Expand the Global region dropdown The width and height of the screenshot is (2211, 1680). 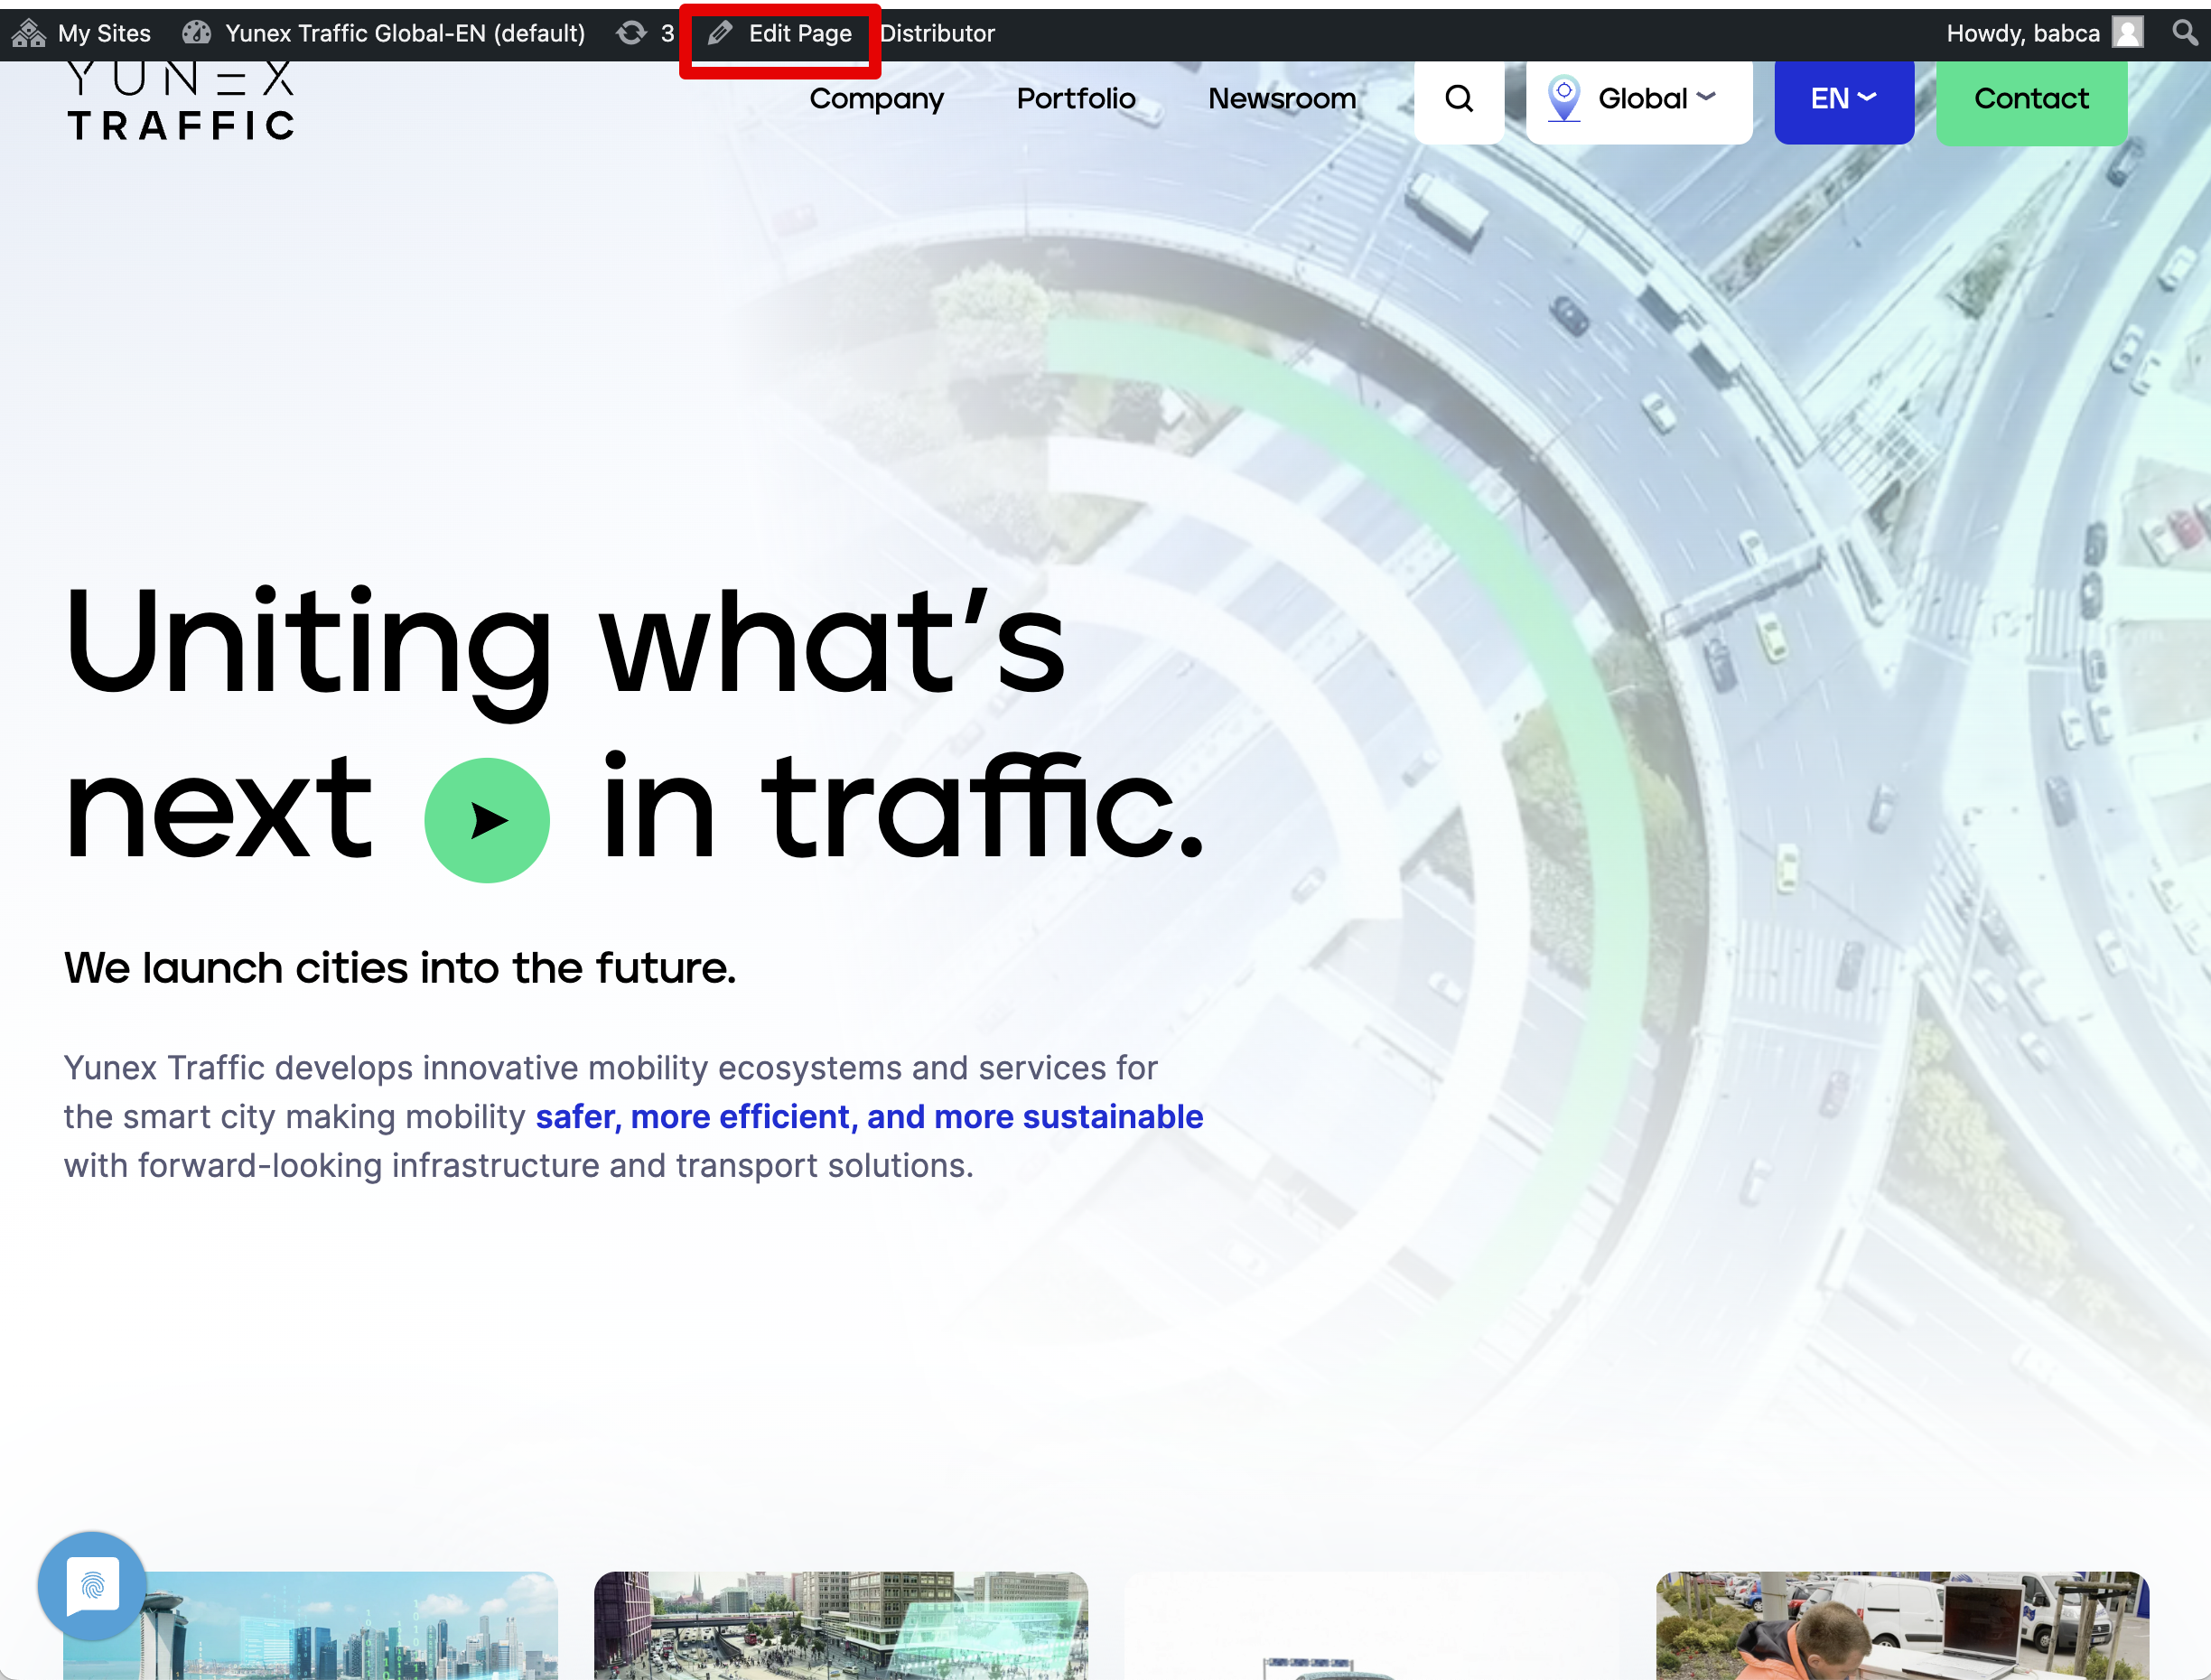pos(1638,99)
